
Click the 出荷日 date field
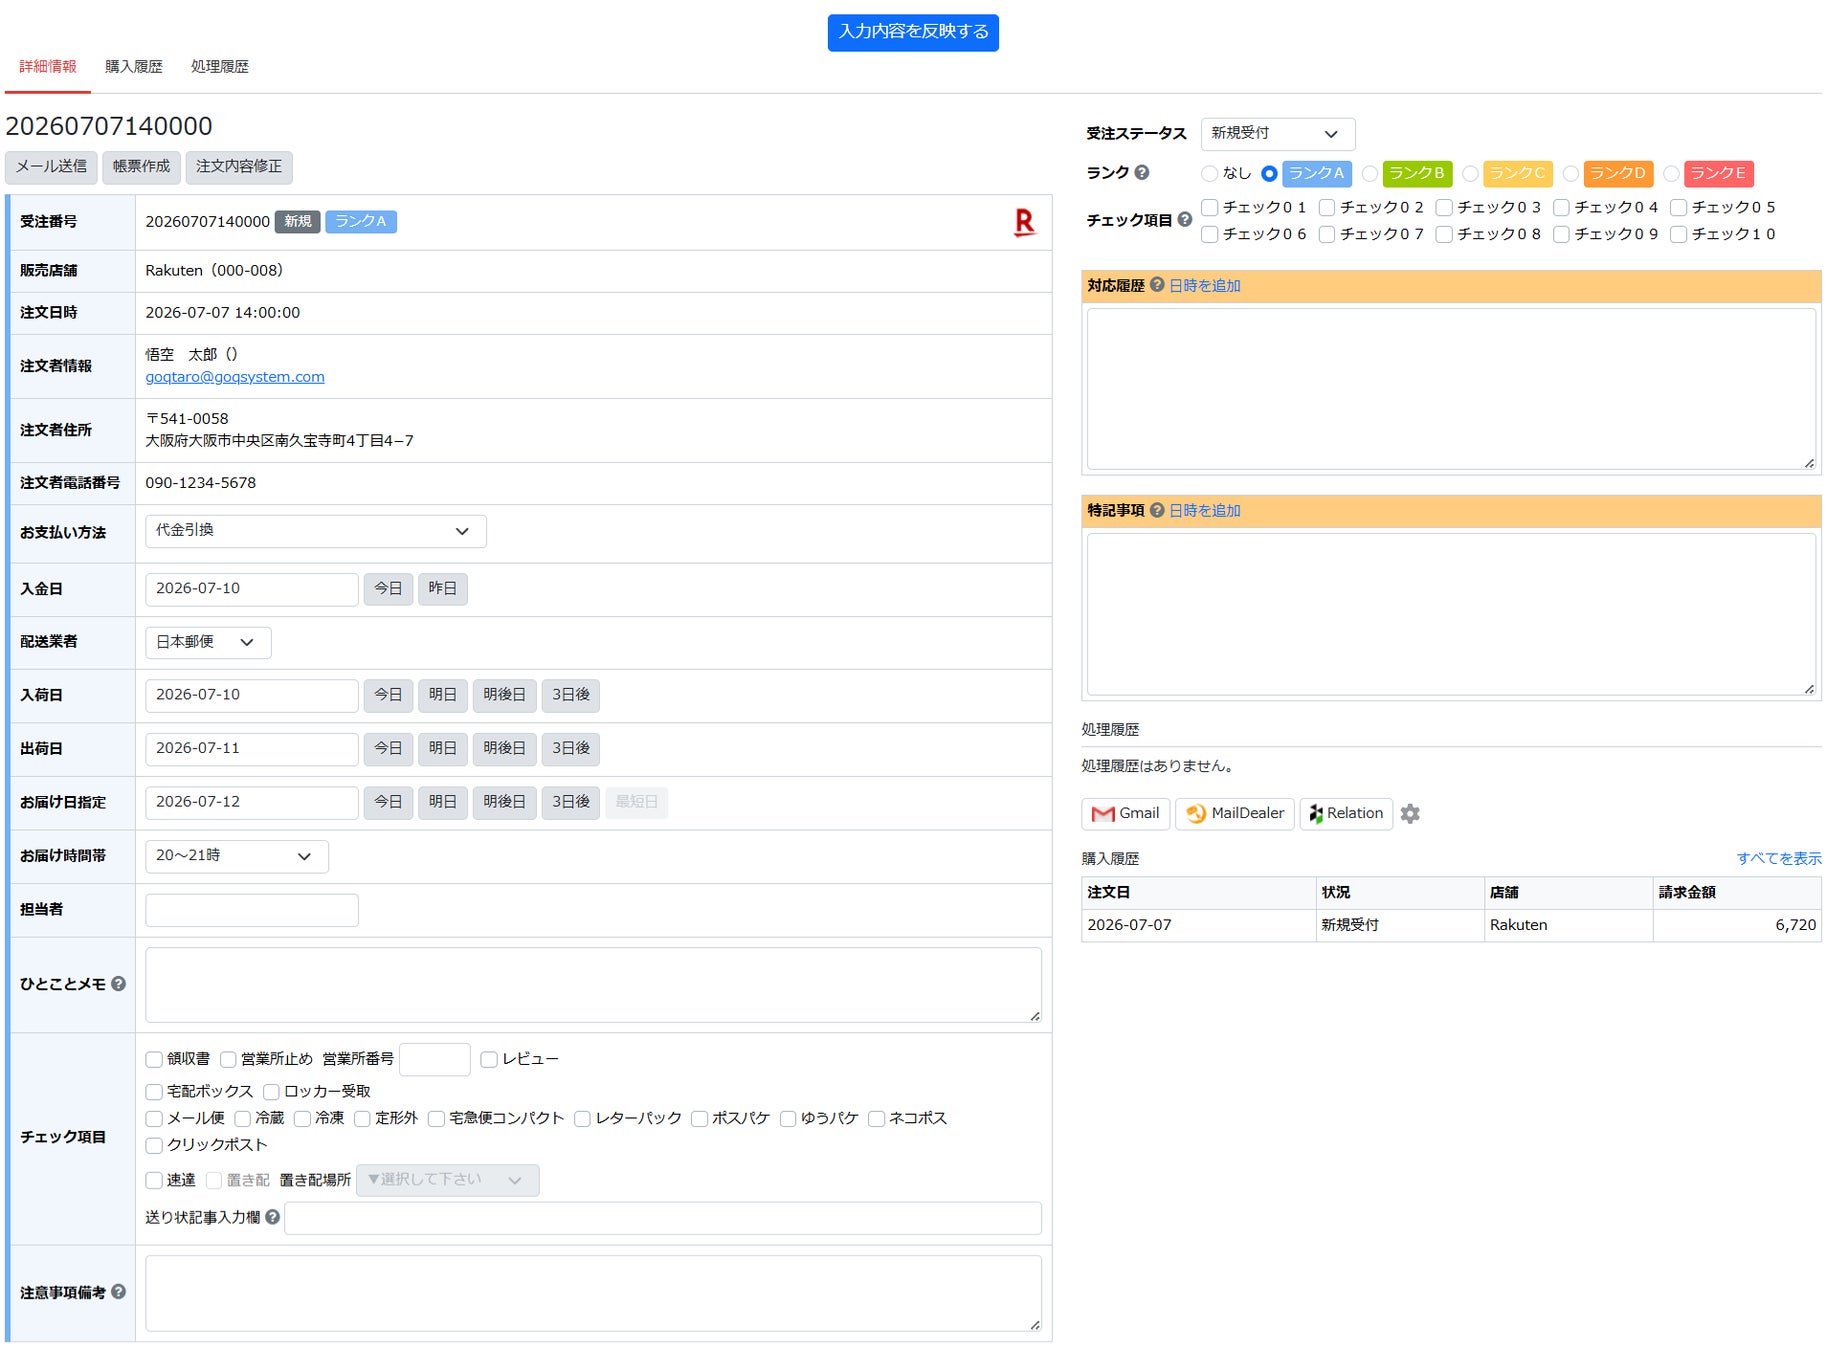click(252, 749)
